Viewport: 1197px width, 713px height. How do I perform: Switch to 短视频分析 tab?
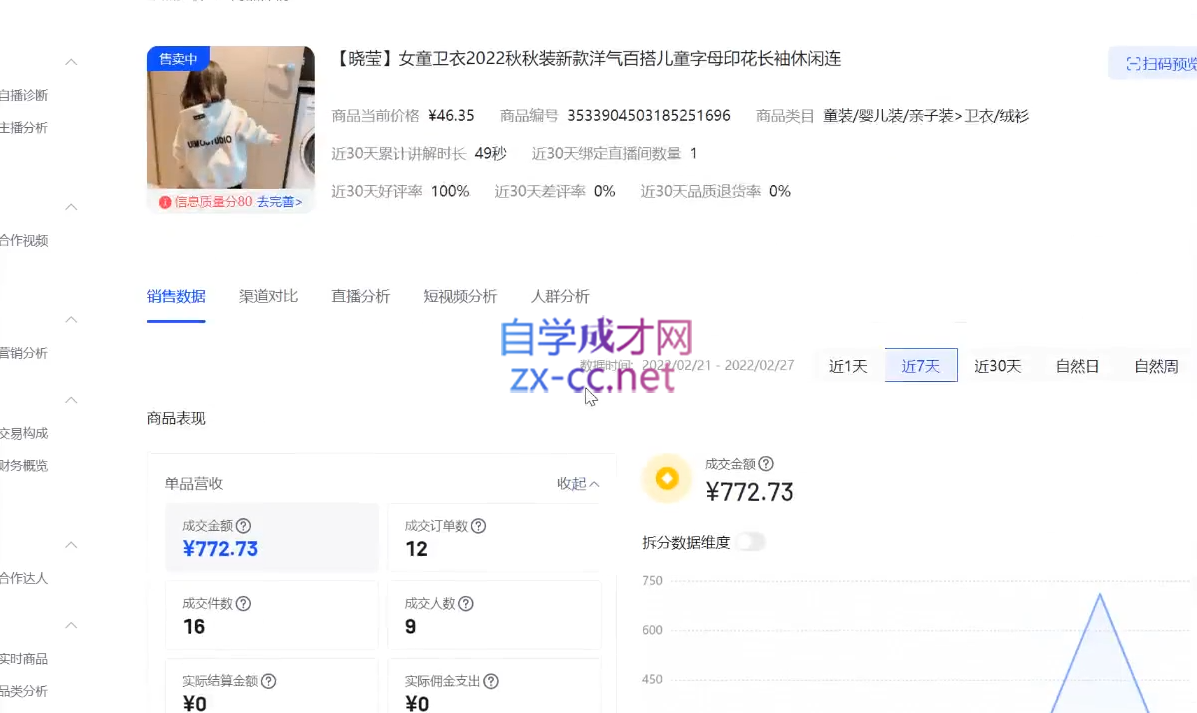point(460,296)
